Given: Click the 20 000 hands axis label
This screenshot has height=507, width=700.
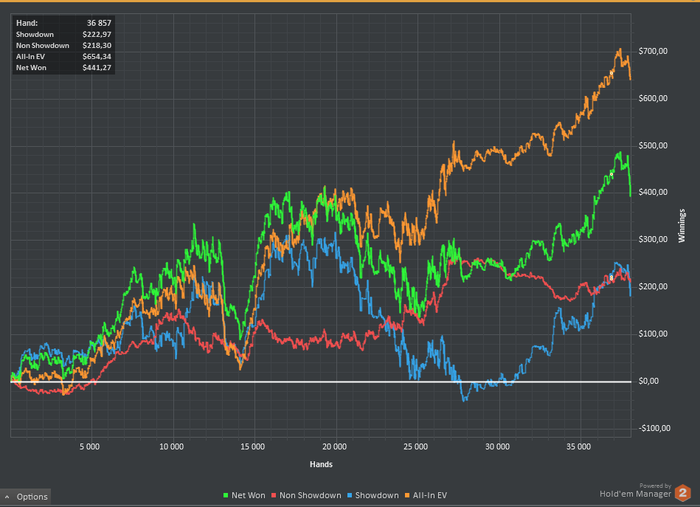Looking at the screenshot, I should click(x=334, y=447).
